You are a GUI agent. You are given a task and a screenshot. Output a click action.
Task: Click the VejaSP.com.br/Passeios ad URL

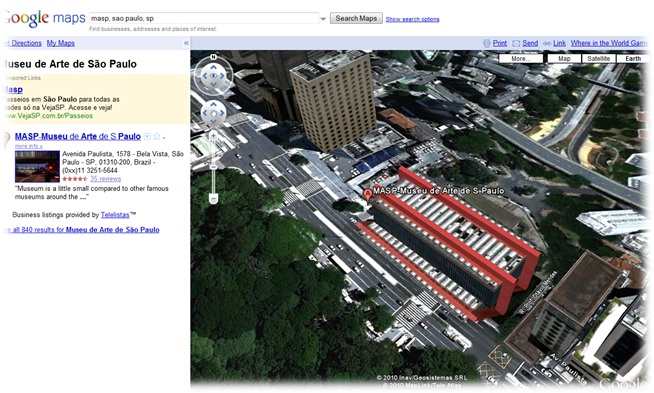point(49,116)
